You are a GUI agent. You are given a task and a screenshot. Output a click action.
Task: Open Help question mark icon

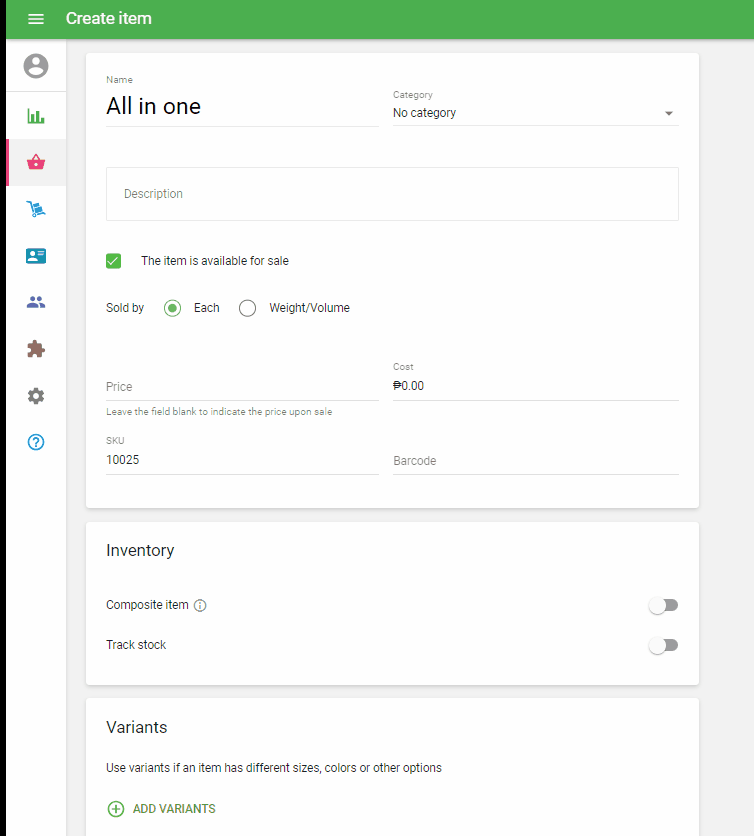(36, 442)
